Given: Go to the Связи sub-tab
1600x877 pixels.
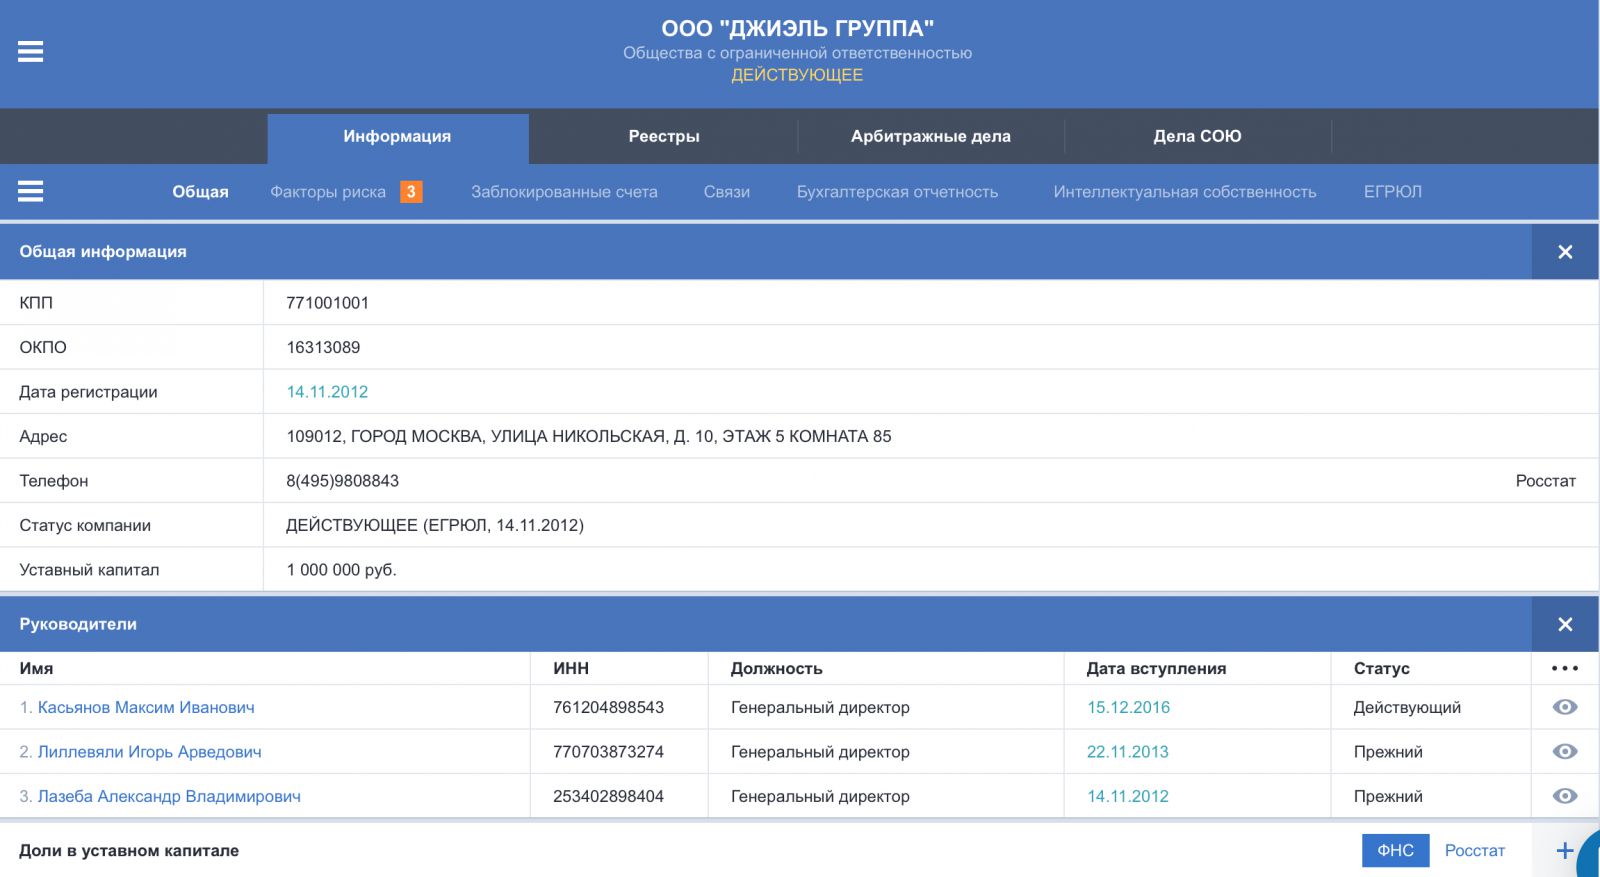Looking at the screenshot, I should [727, 192].
